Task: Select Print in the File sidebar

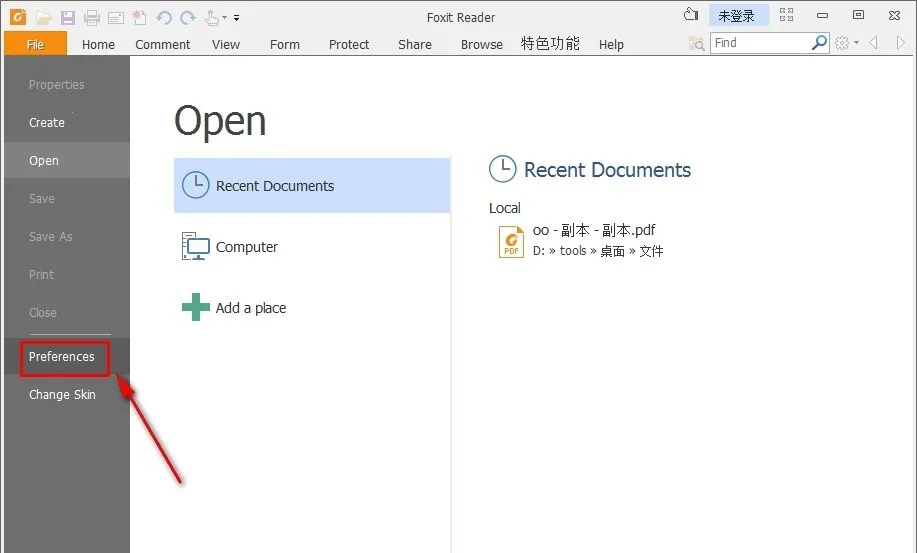Action: [x=67, y=275]
